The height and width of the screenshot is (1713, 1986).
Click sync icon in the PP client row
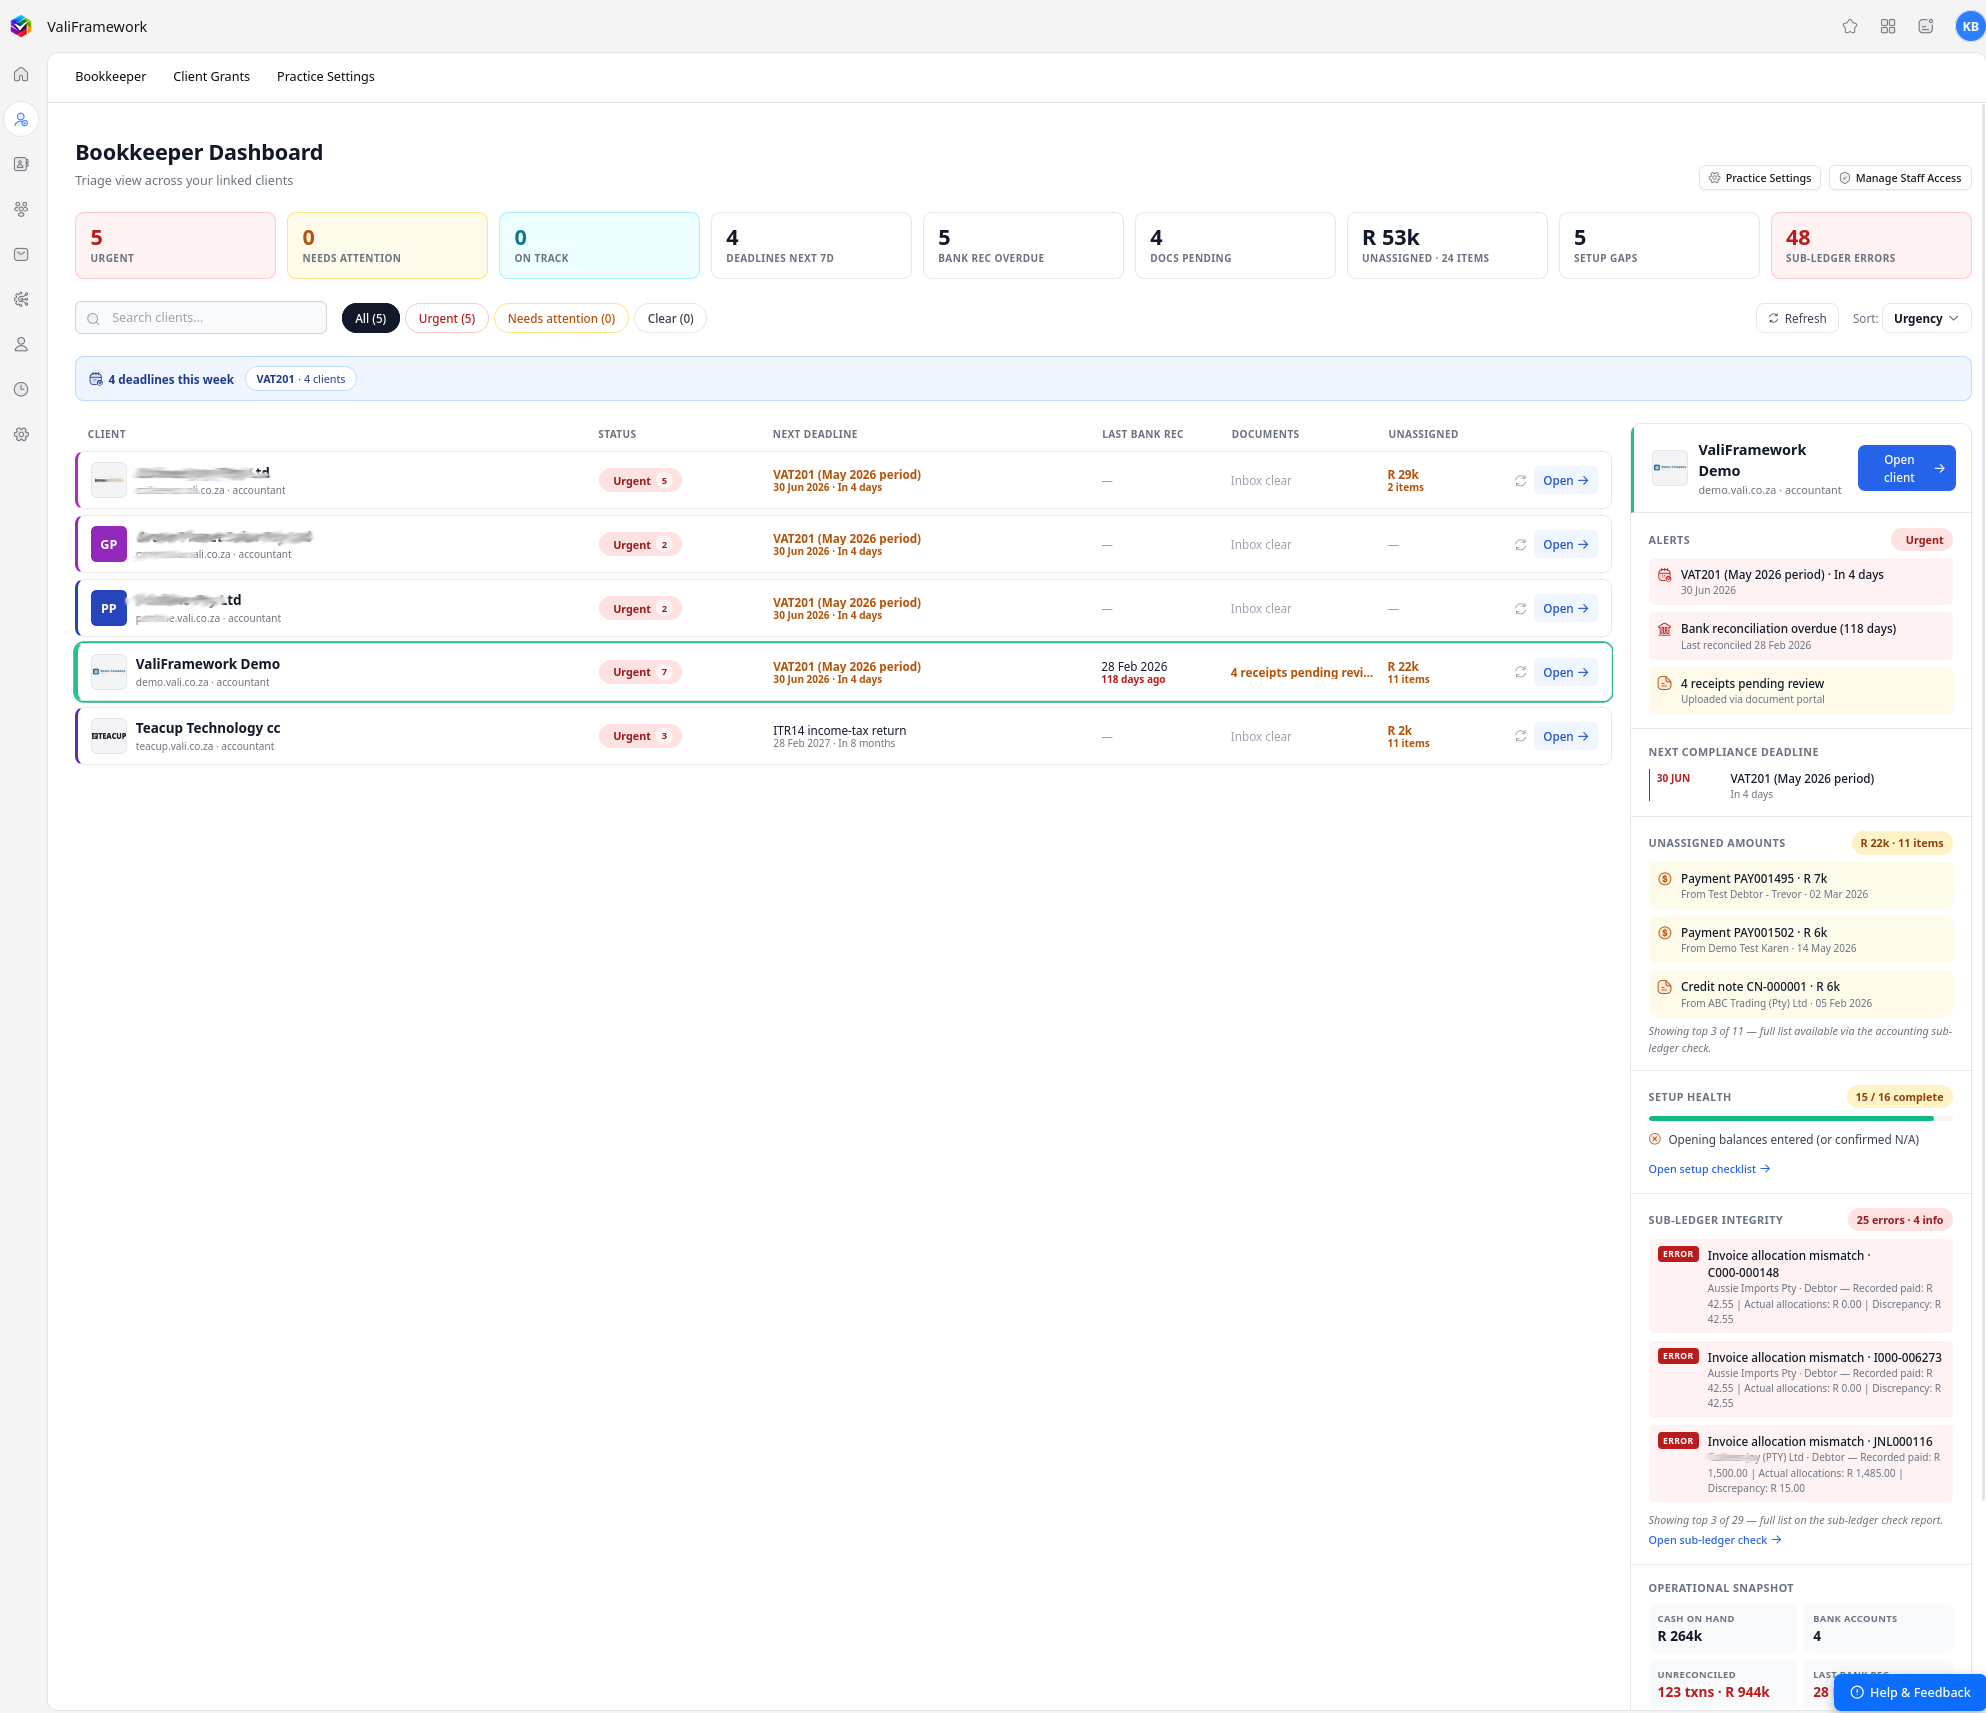1520,609
